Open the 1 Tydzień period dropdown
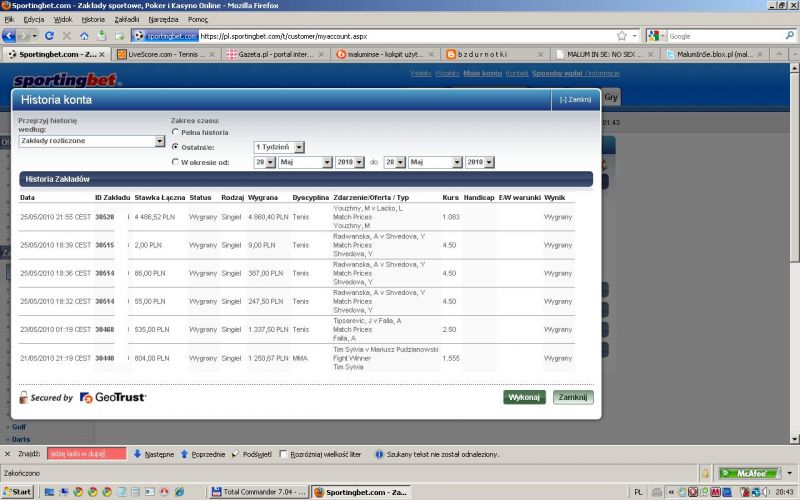 (279, 147)
